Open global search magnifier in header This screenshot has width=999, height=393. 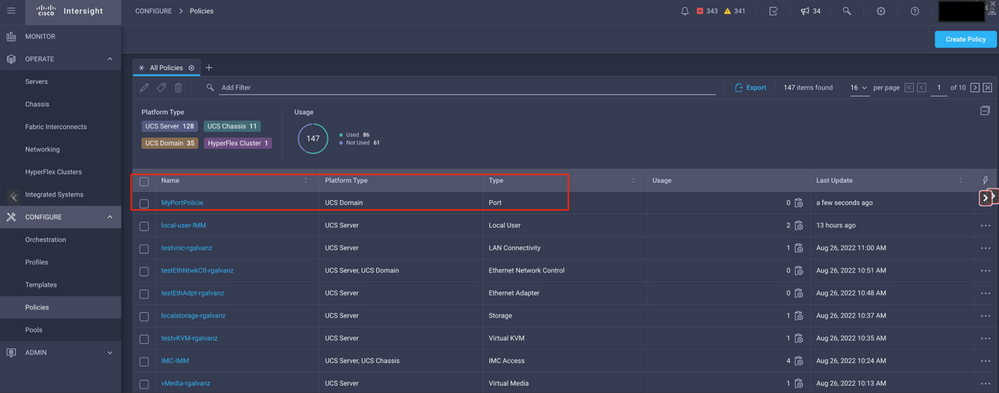(x=847, y=11)
